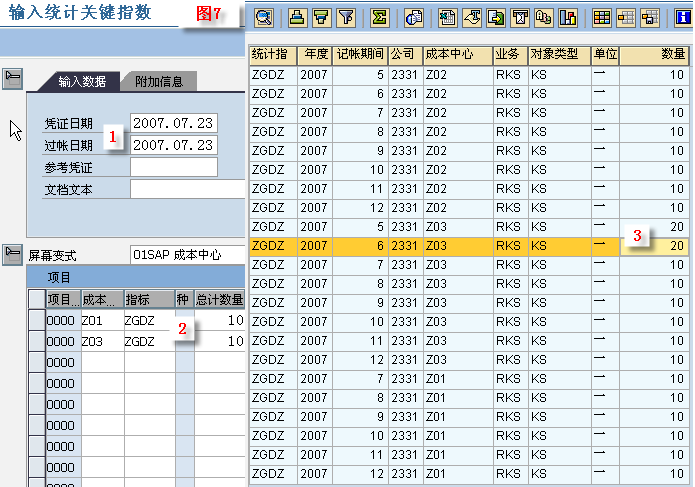Click 2007 in the Z03 period 11 row

click(315, 341)
